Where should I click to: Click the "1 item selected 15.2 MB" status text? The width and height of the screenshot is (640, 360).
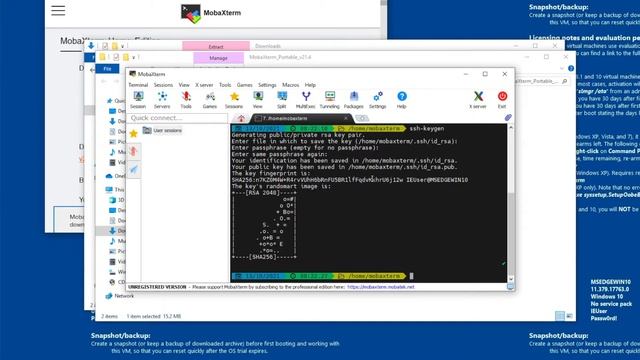click(154, 316)
